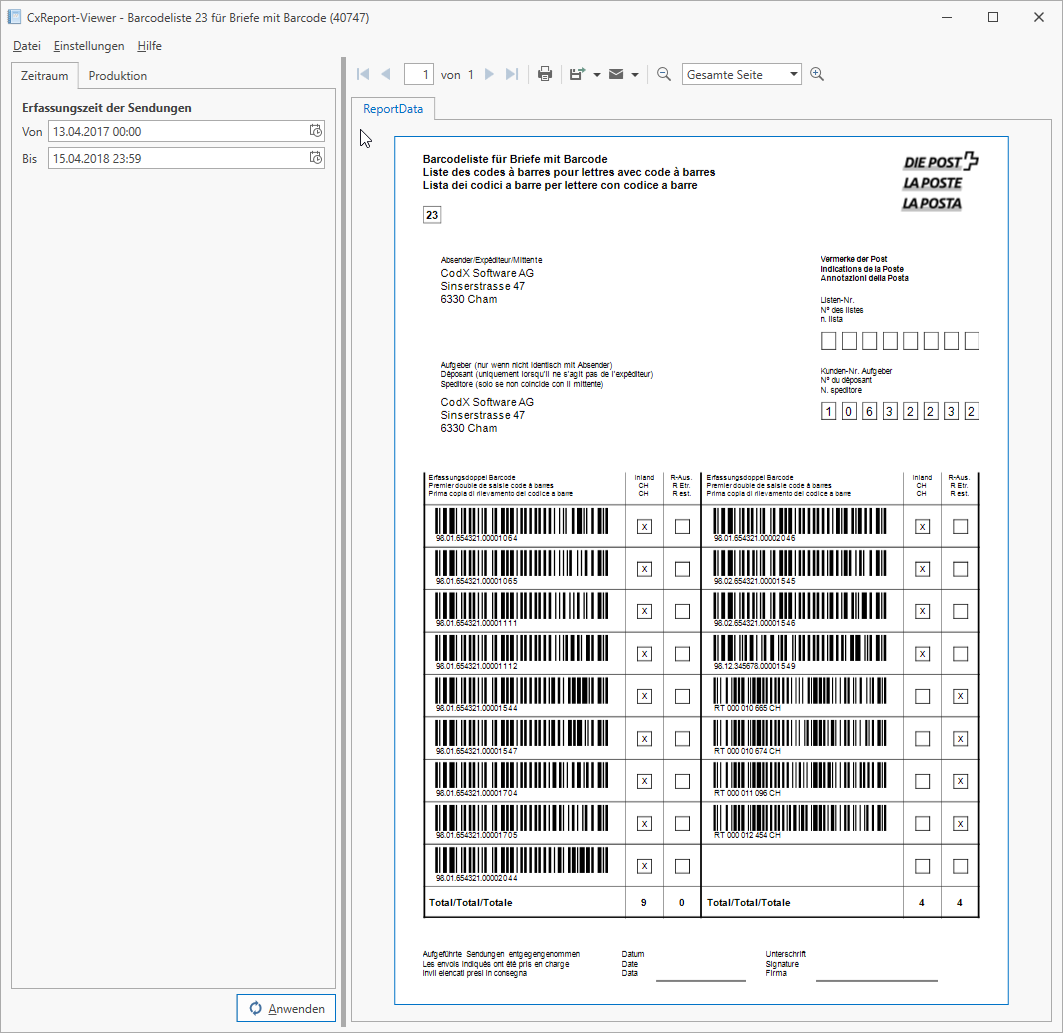Screen dimensions: 1063x1033
Task: Go to the first report page
Action: coord(363,75)
